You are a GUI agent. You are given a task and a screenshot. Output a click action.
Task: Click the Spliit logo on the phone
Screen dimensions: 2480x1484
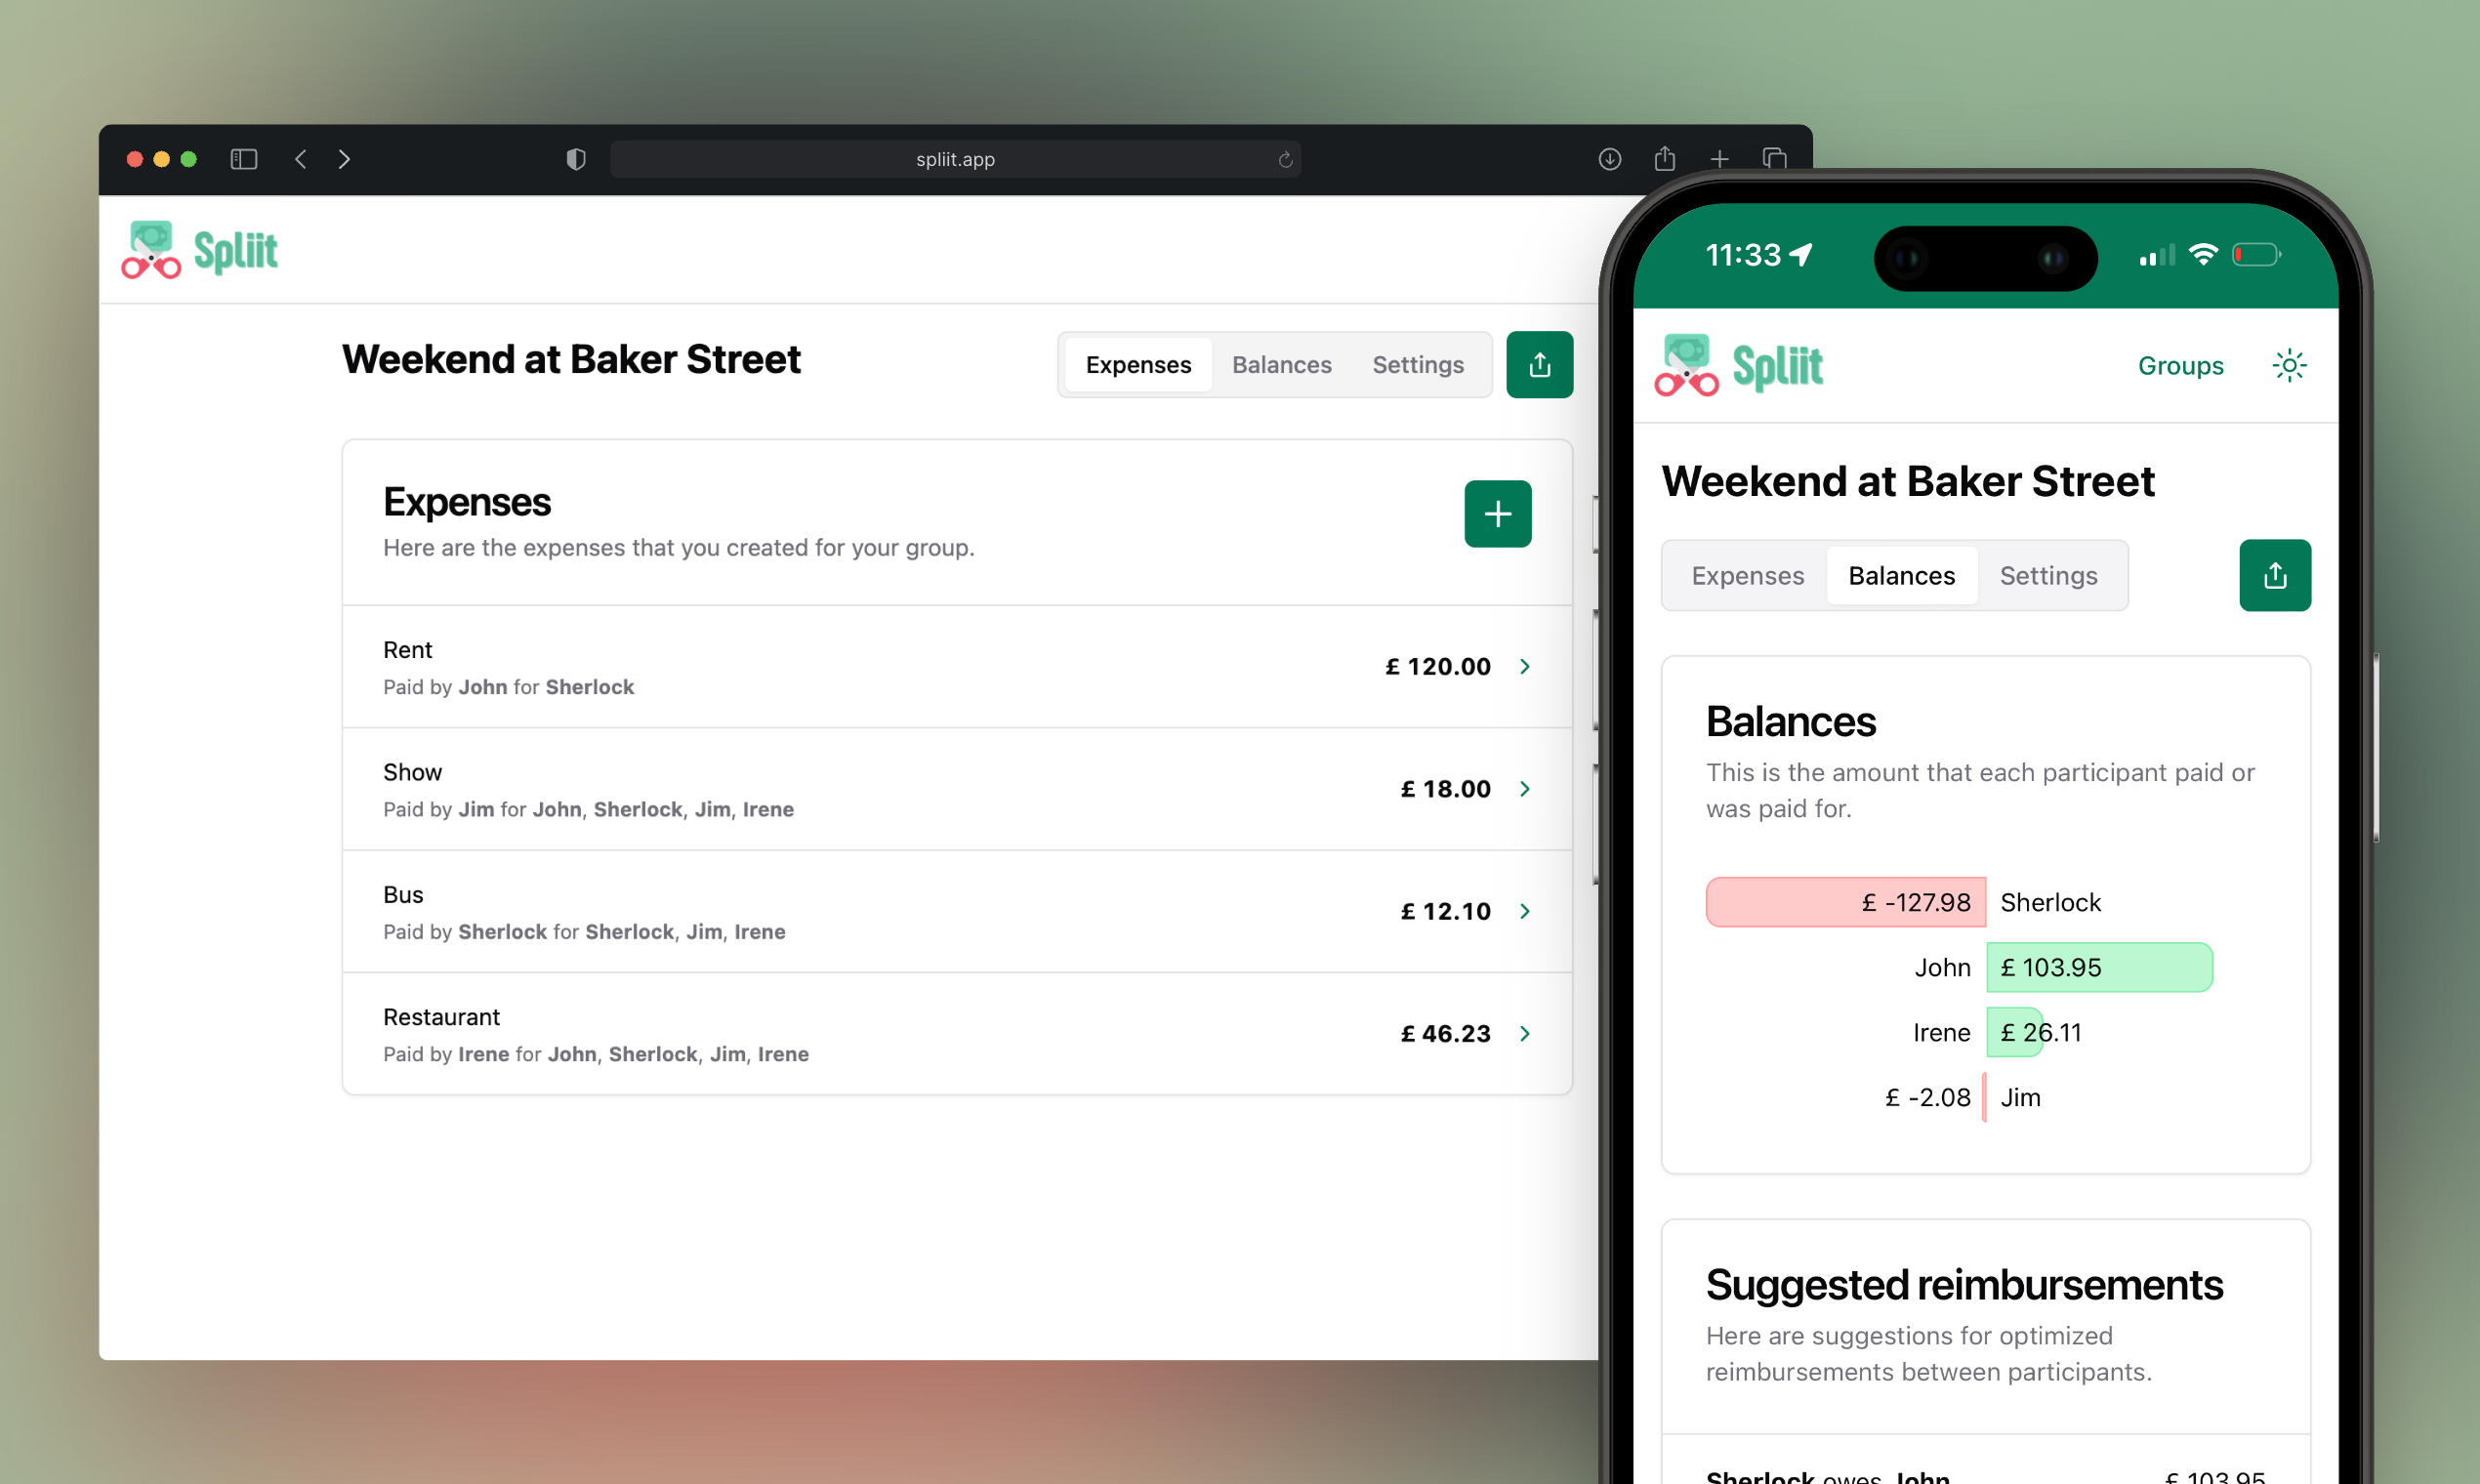click(x=1738, y=366)
